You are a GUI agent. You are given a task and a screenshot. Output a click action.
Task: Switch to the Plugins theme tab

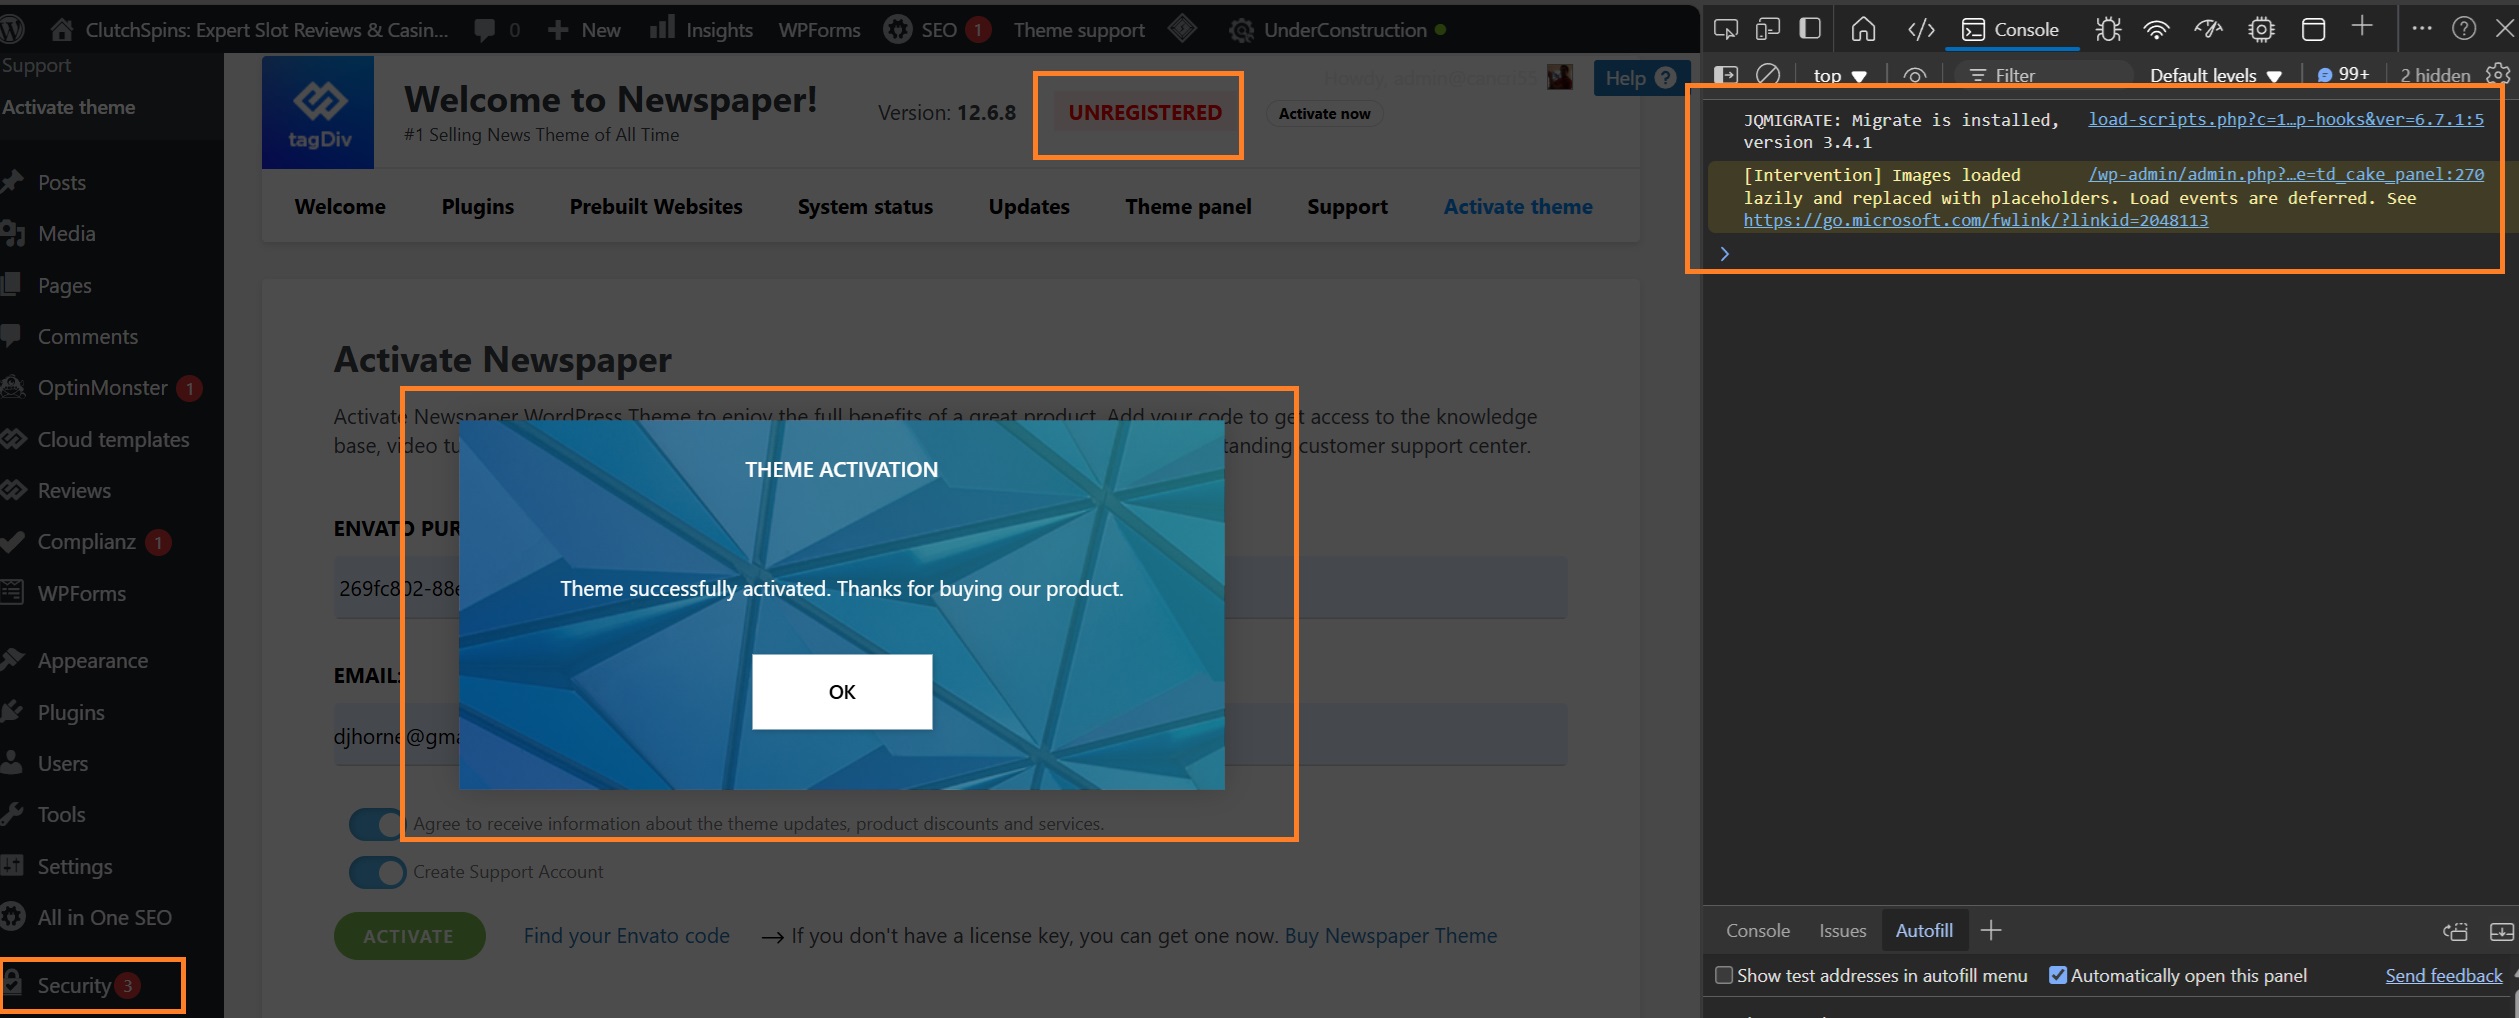click(x=478, y=207)
